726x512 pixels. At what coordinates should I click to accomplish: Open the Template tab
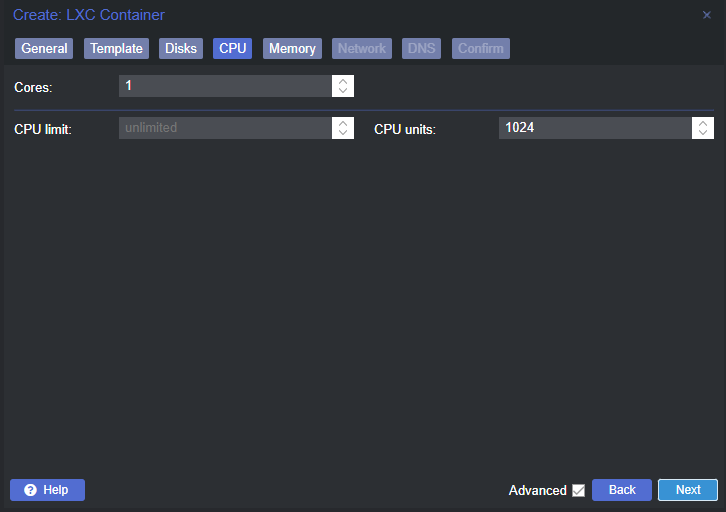[x=116, y=49]
